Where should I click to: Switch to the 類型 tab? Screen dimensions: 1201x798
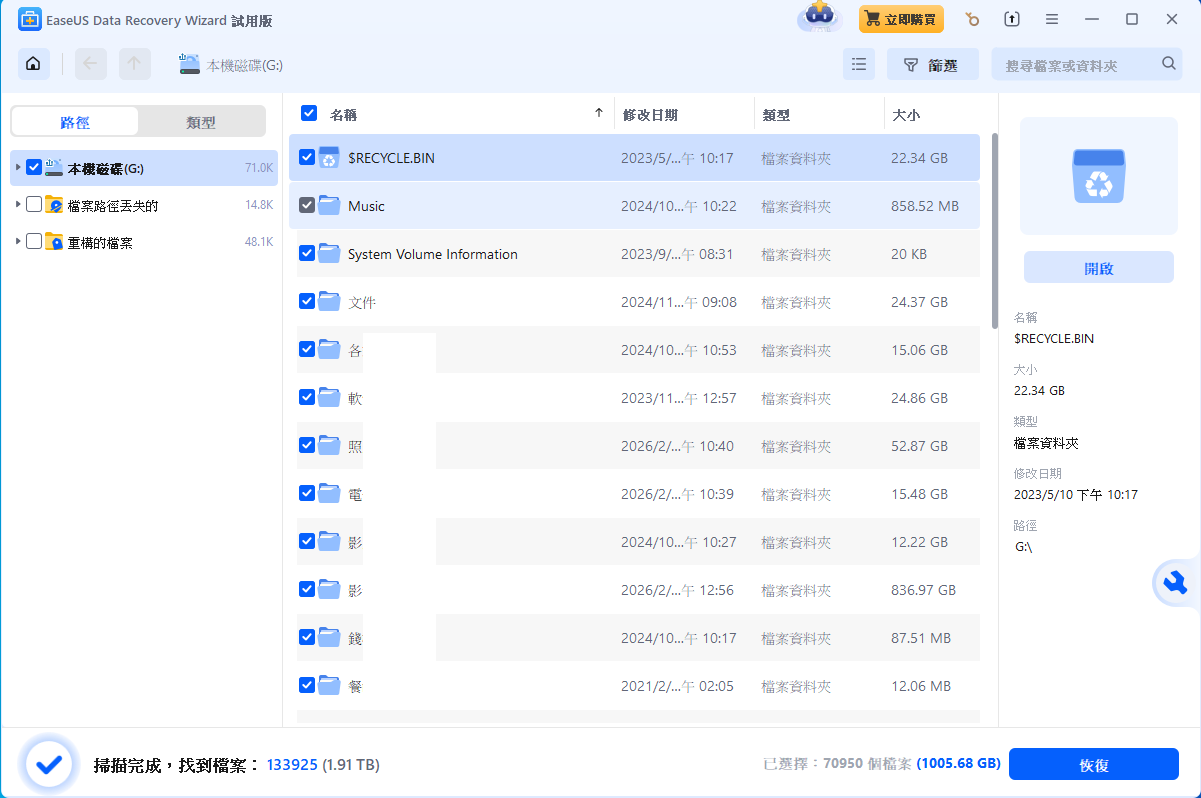coord(202,120)
